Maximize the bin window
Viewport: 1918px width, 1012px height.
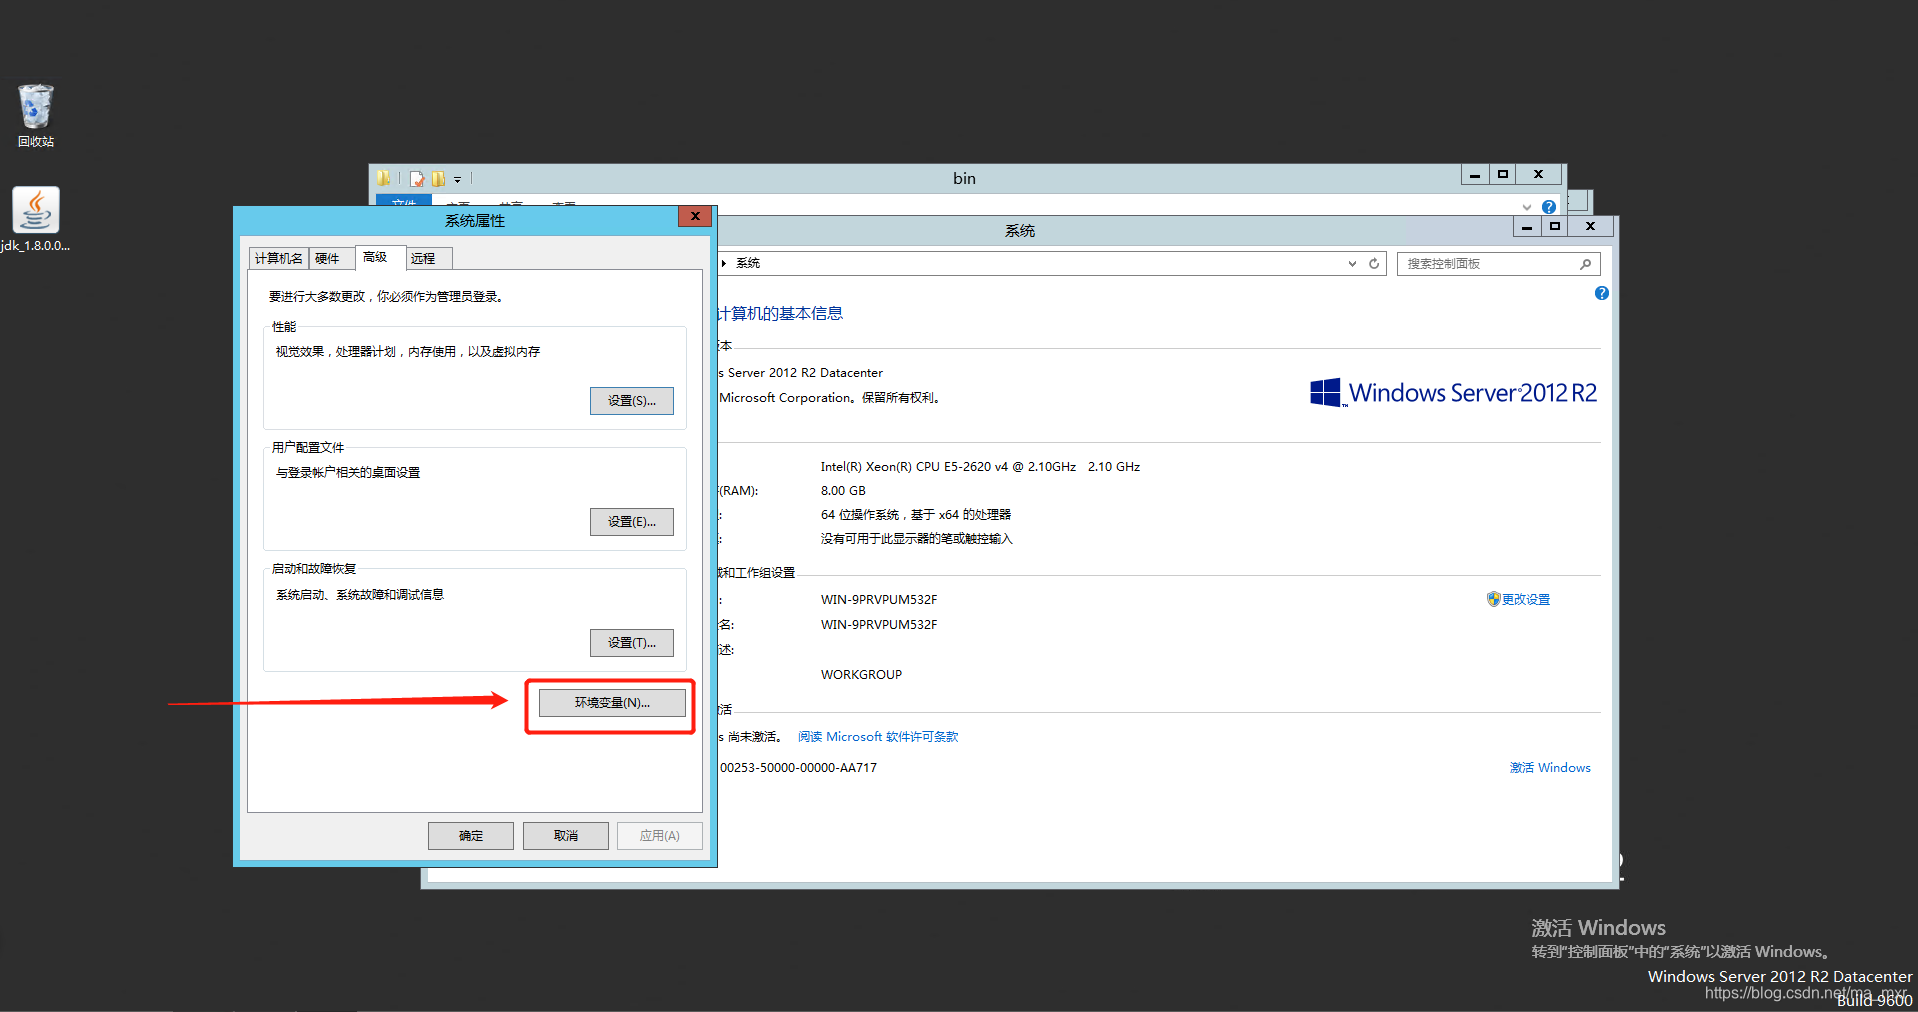pos(1503,175)
